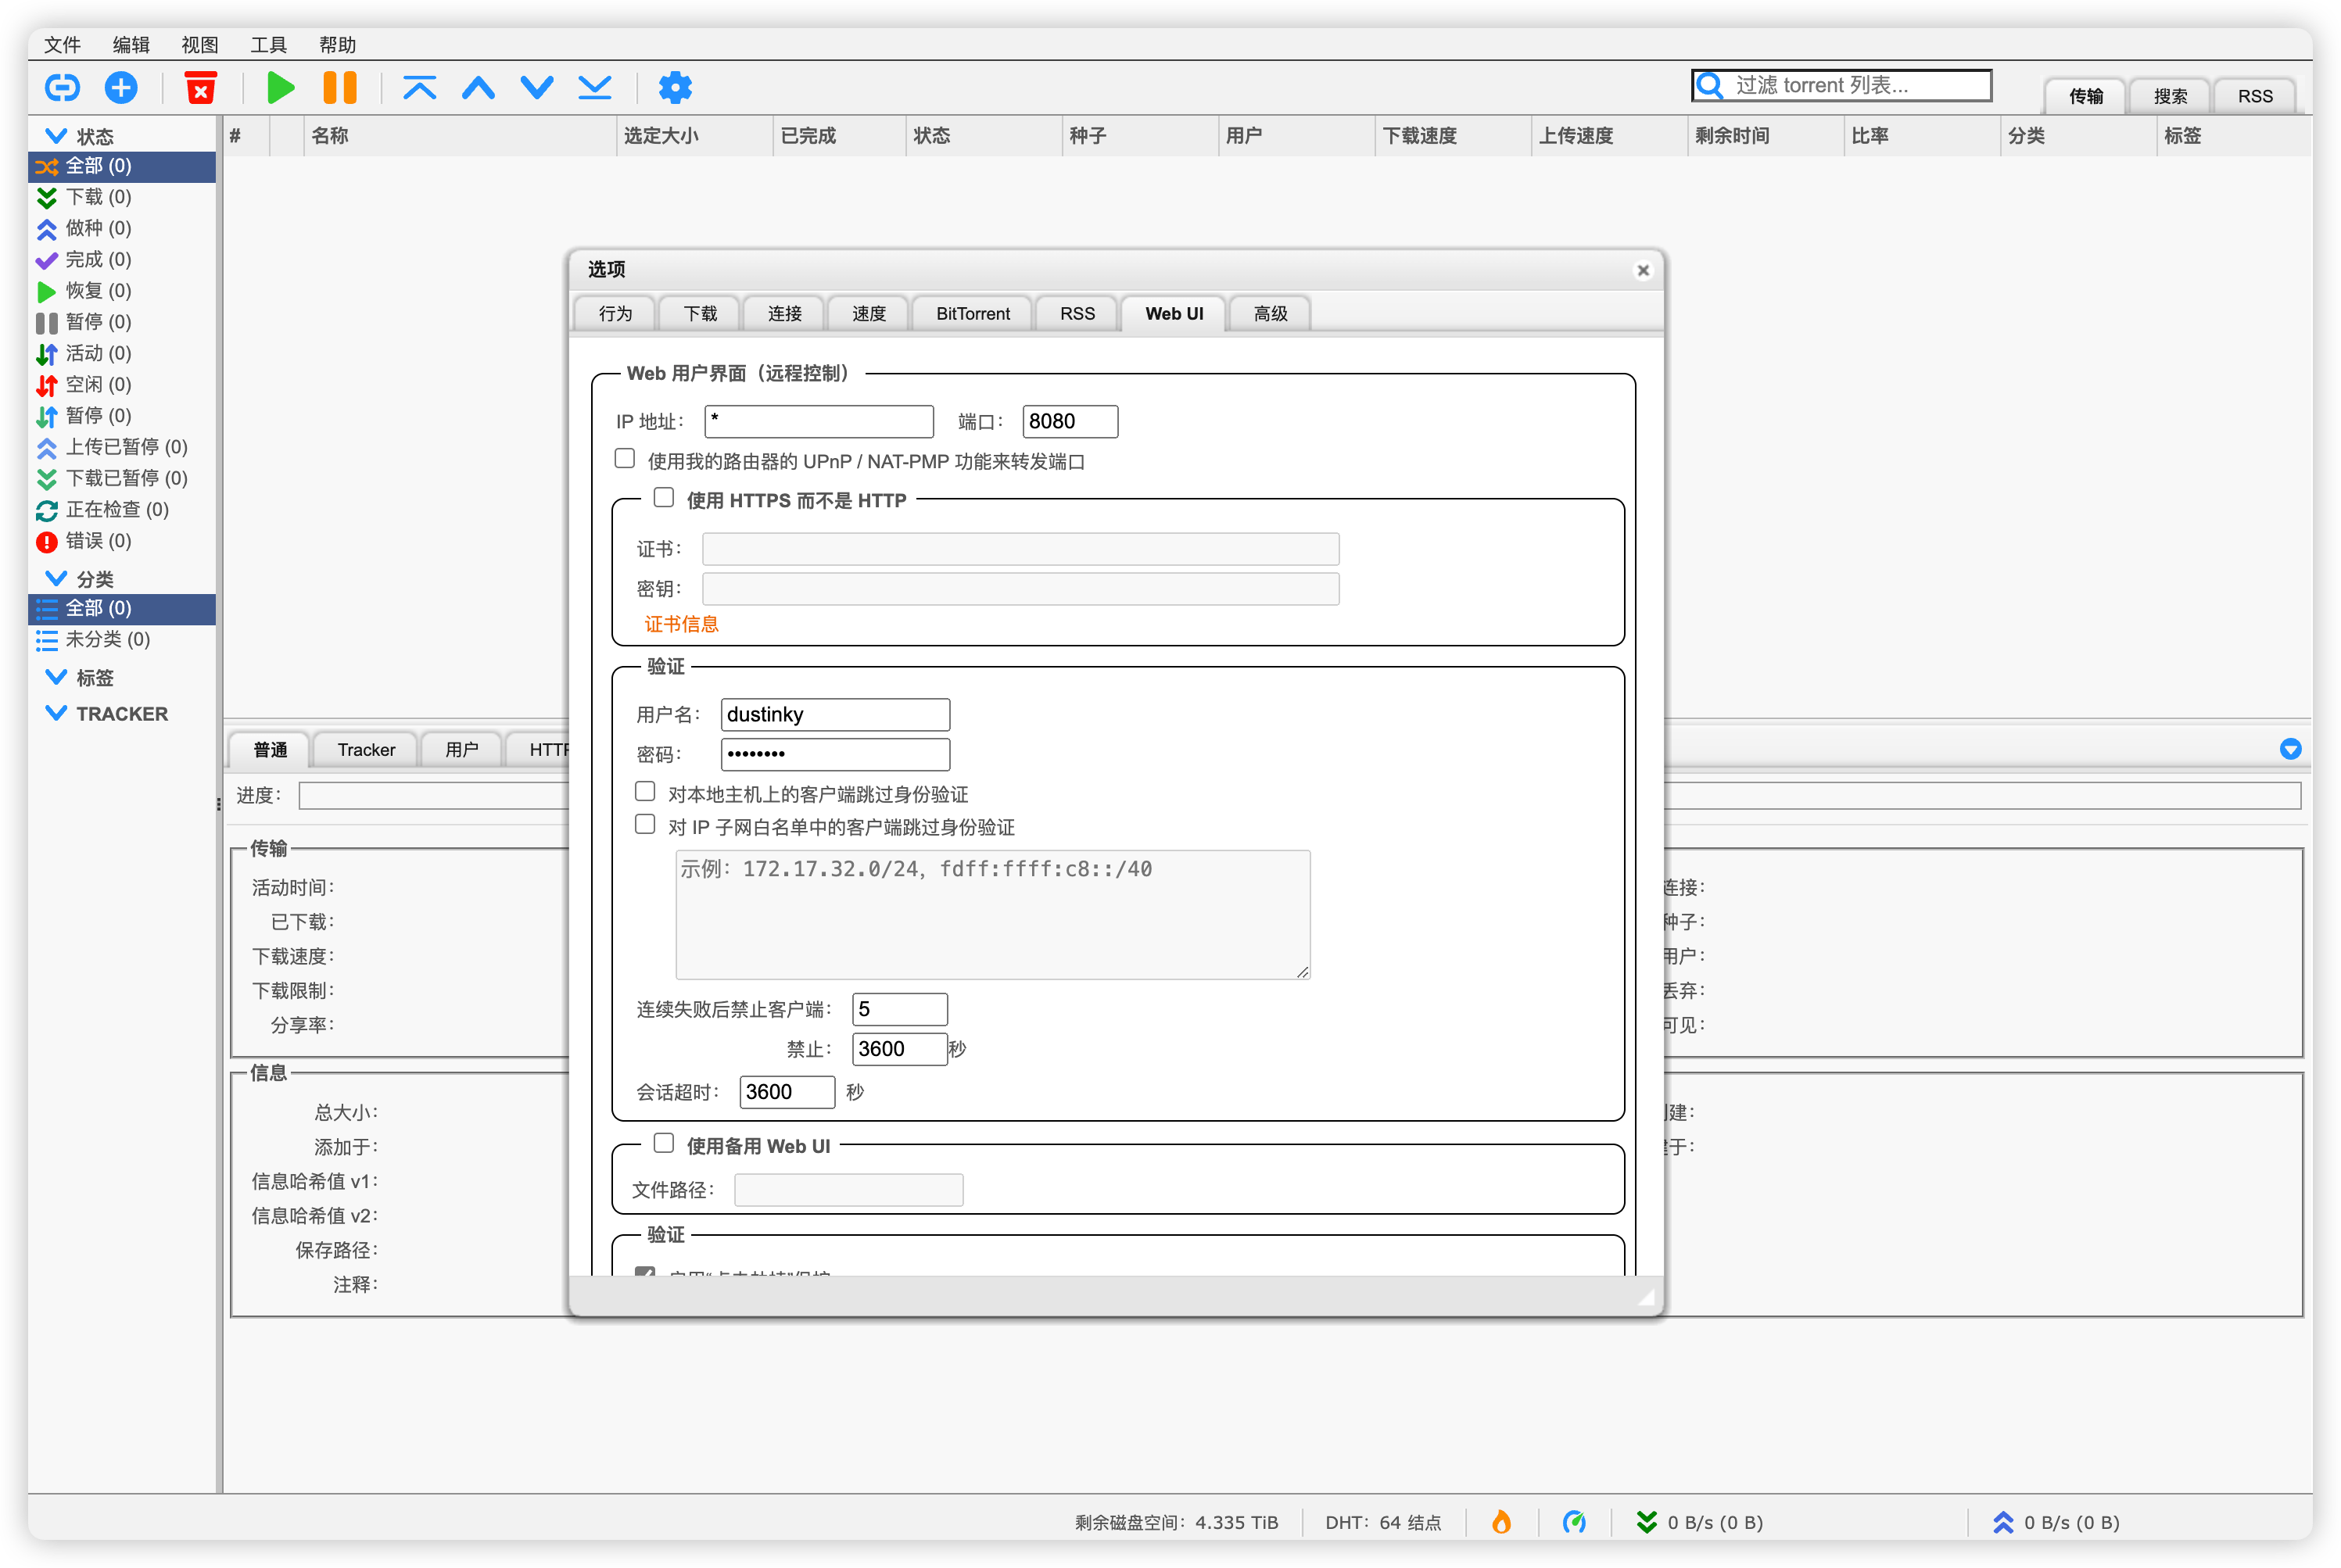Click the red delete torrent icon
Image resolution: width=2341 pixels, height=1568 pixels.
201,88
